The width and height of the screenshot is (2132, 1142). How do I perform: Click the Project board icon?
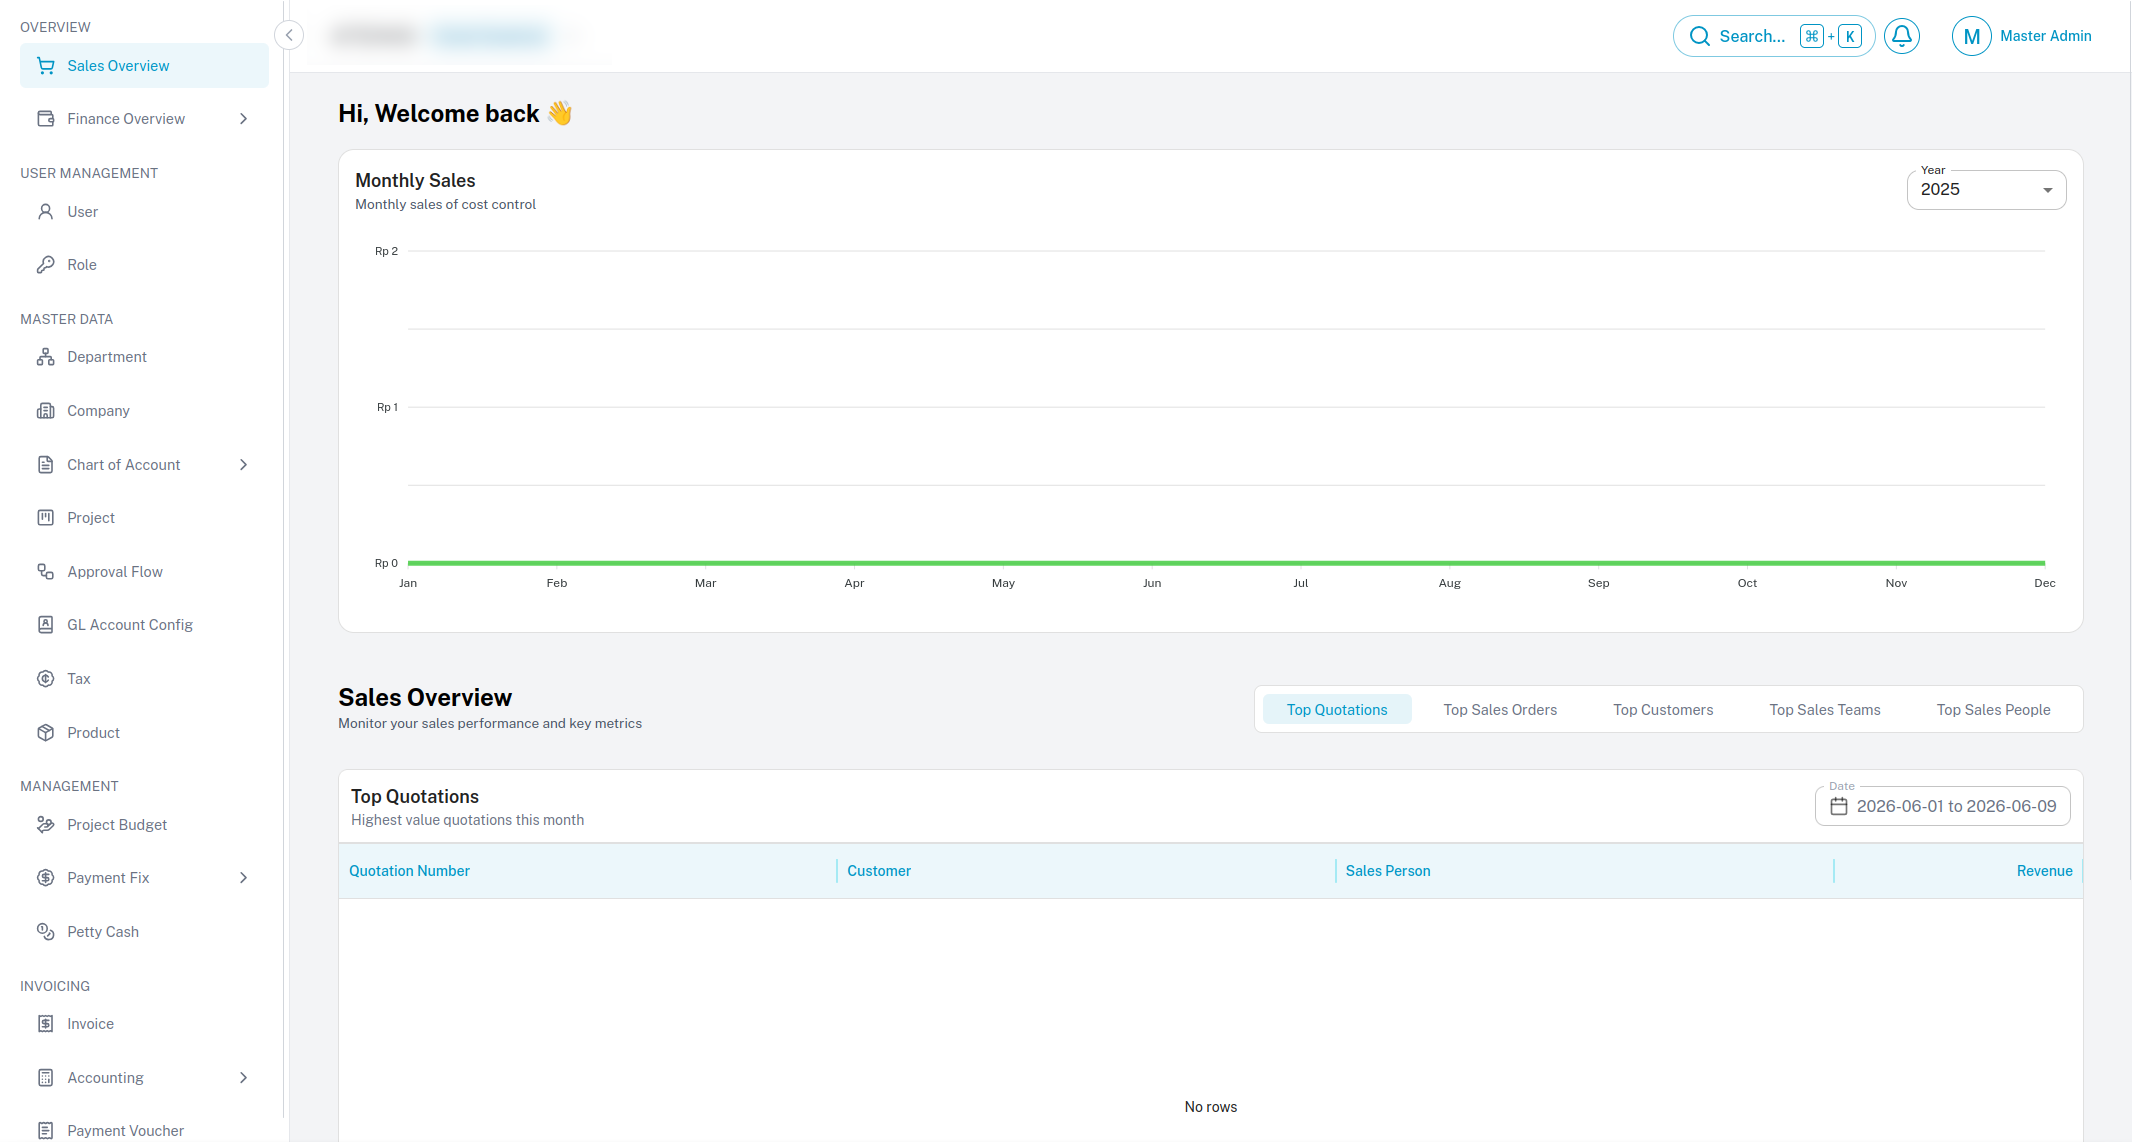pyautogui.click(x=46, y=518)
